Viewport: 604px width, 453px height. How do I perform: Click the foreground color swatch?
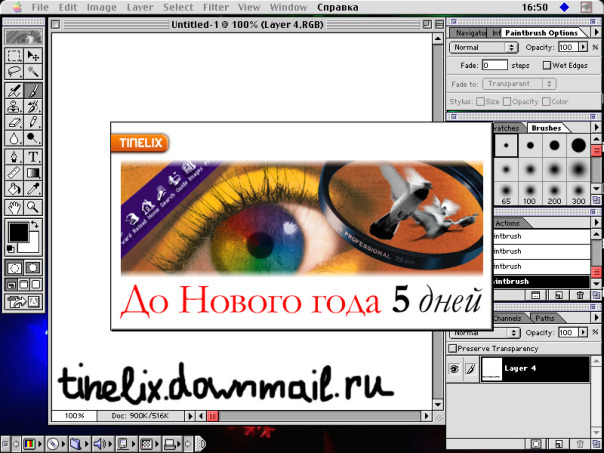[x=18, y=233]
